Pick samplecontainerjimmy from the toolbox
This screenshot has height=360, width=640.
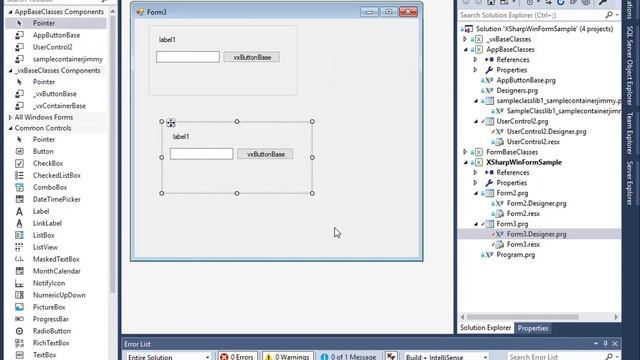pos(68,59)
